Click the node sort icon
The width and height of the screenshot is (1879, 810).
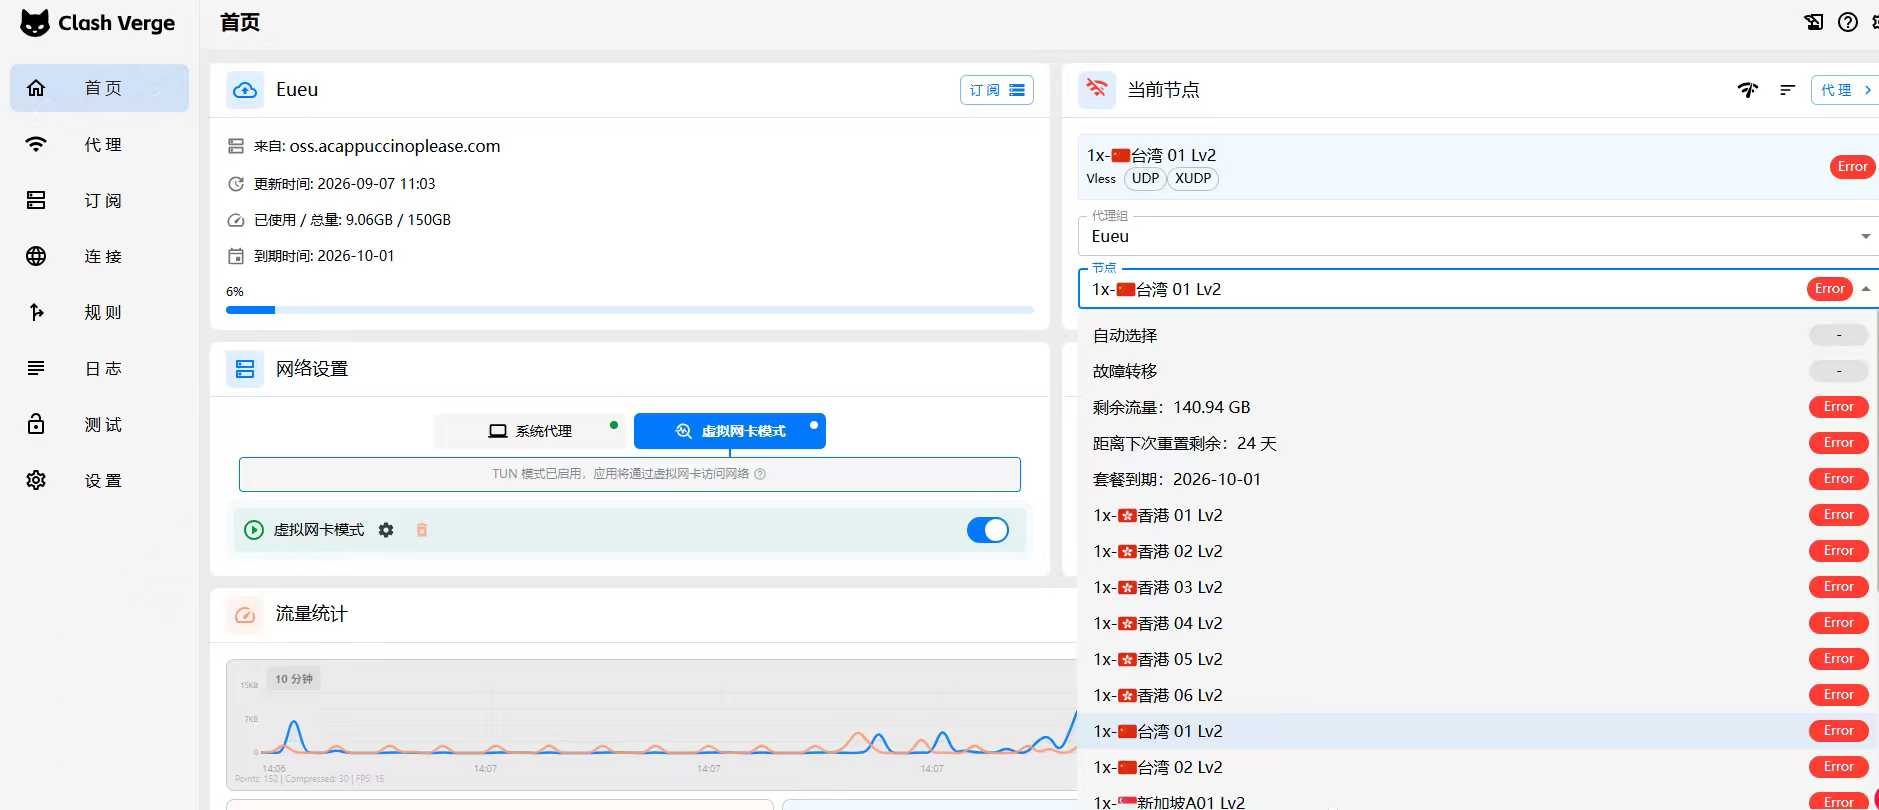click(x=1787, y=90)
